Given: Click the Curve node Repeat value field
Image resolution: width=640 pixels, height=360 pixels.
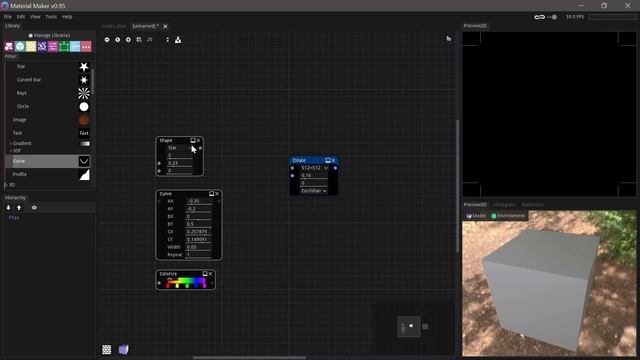Looking at the screenshot, I should (199, 255).
